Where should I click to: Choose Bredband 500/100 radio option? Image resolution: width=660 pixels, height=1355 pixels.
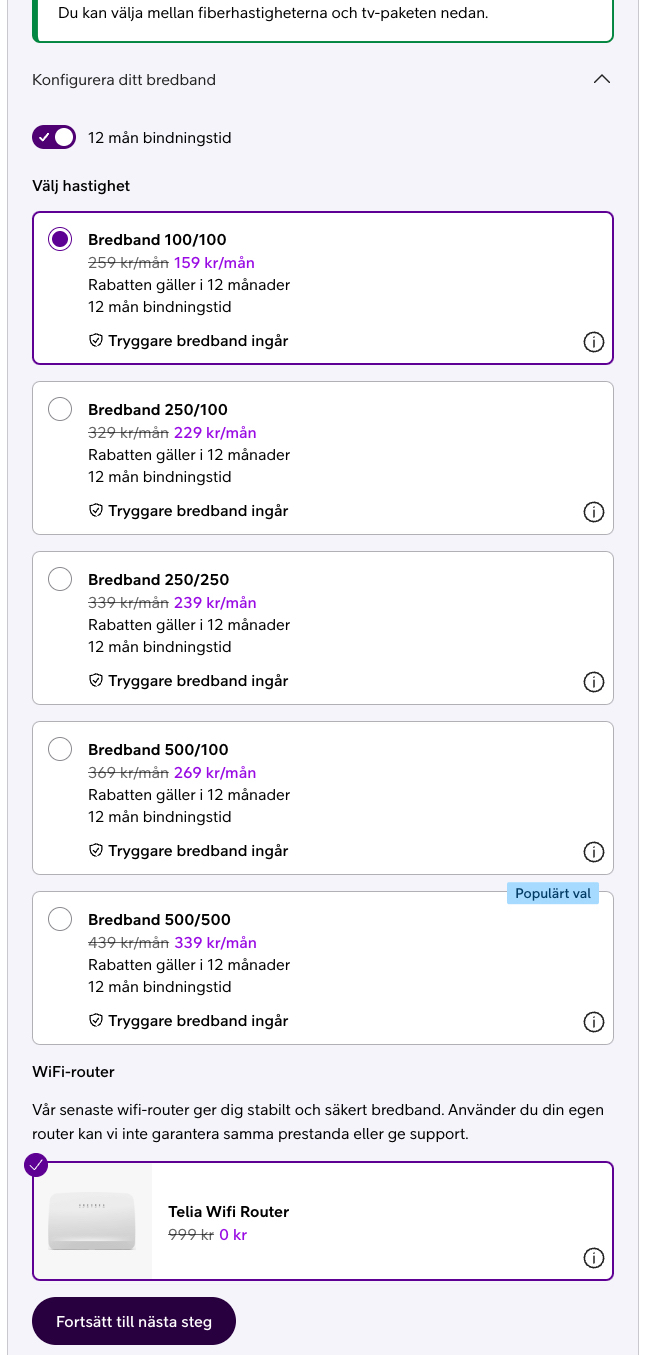coord(60,749)
